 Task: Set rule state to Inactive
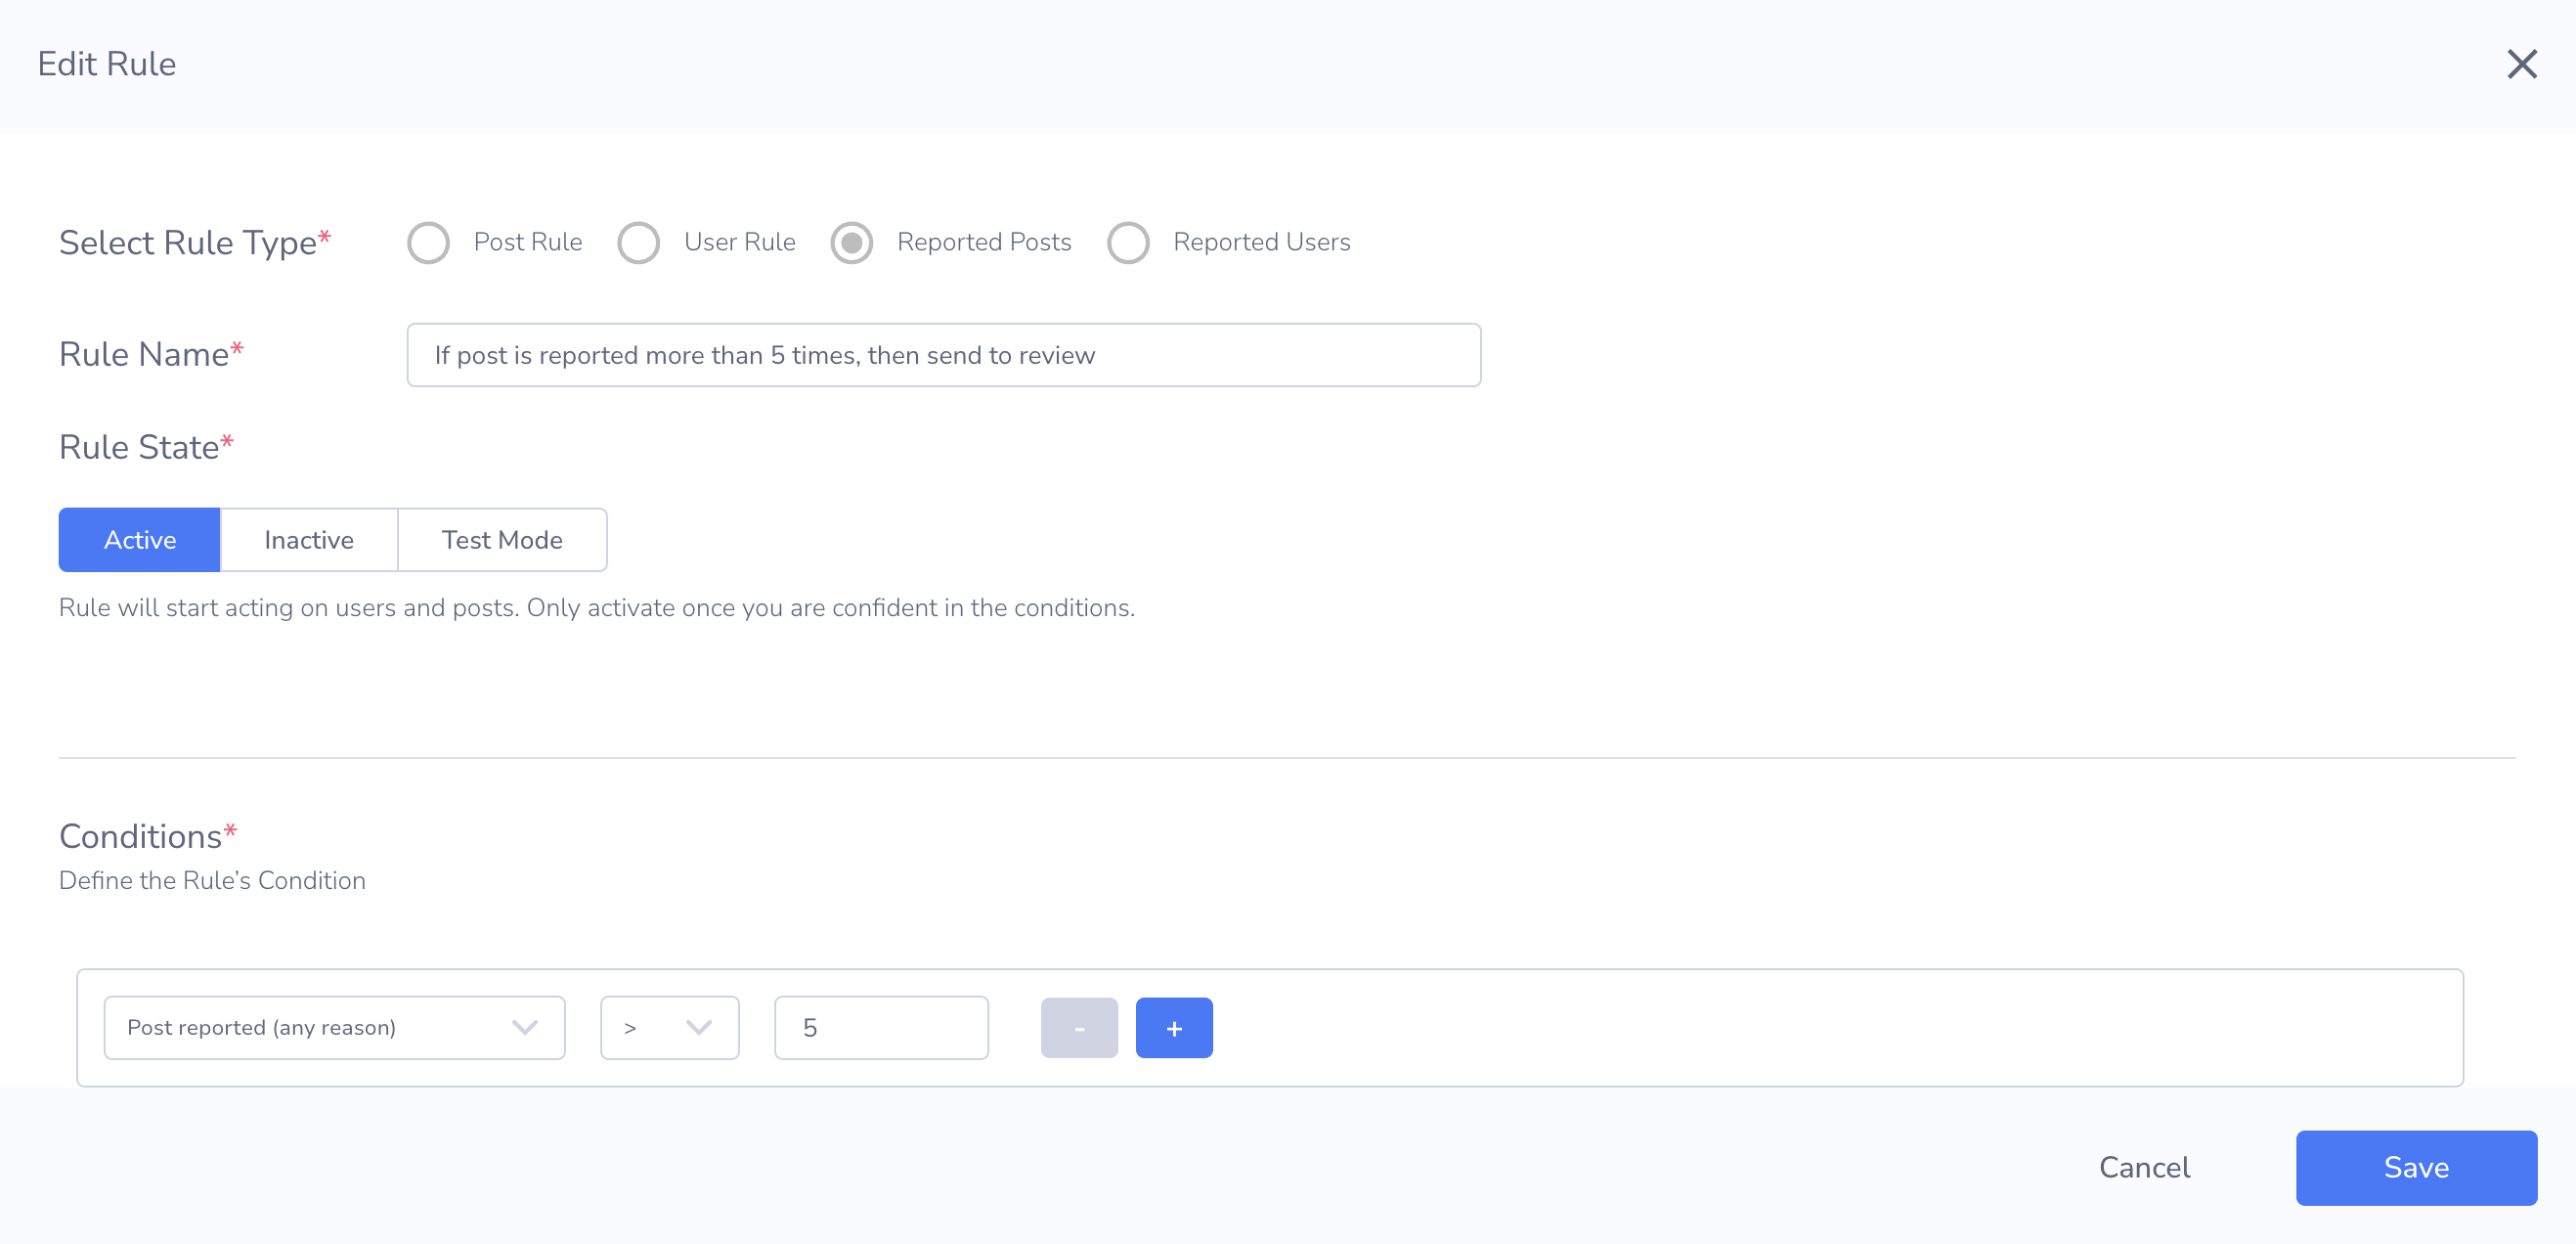pyautogui.click(x=309, y=540)
